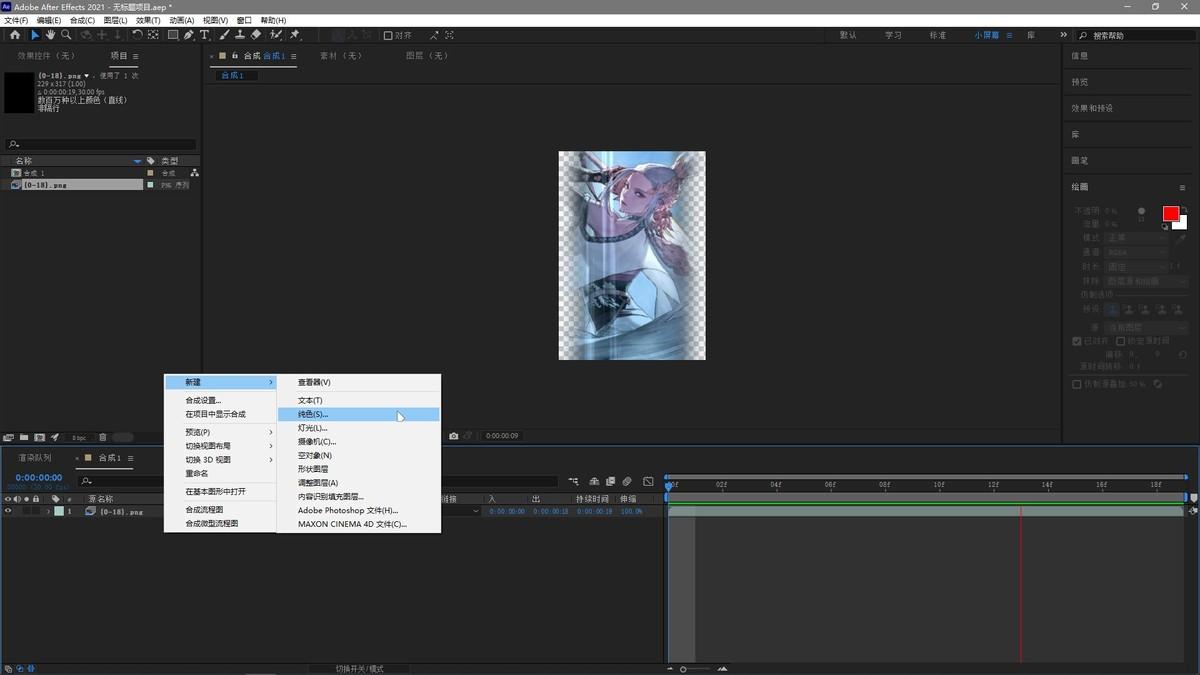This screenshot has width=1200, height=675.
Task: Open the 效果(T) menu in menu bar
Action: click(x=148, y=20)
